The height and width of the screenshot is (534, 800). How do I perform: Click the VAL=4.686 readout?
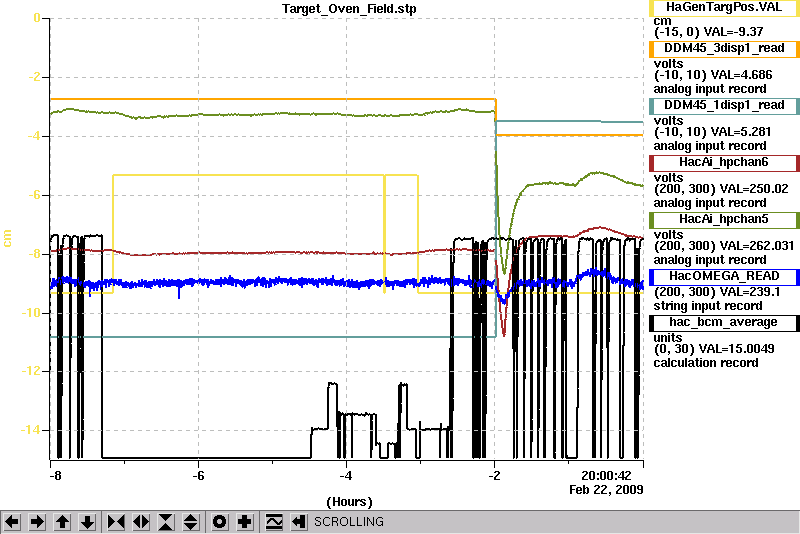click(x=741, y=75)
